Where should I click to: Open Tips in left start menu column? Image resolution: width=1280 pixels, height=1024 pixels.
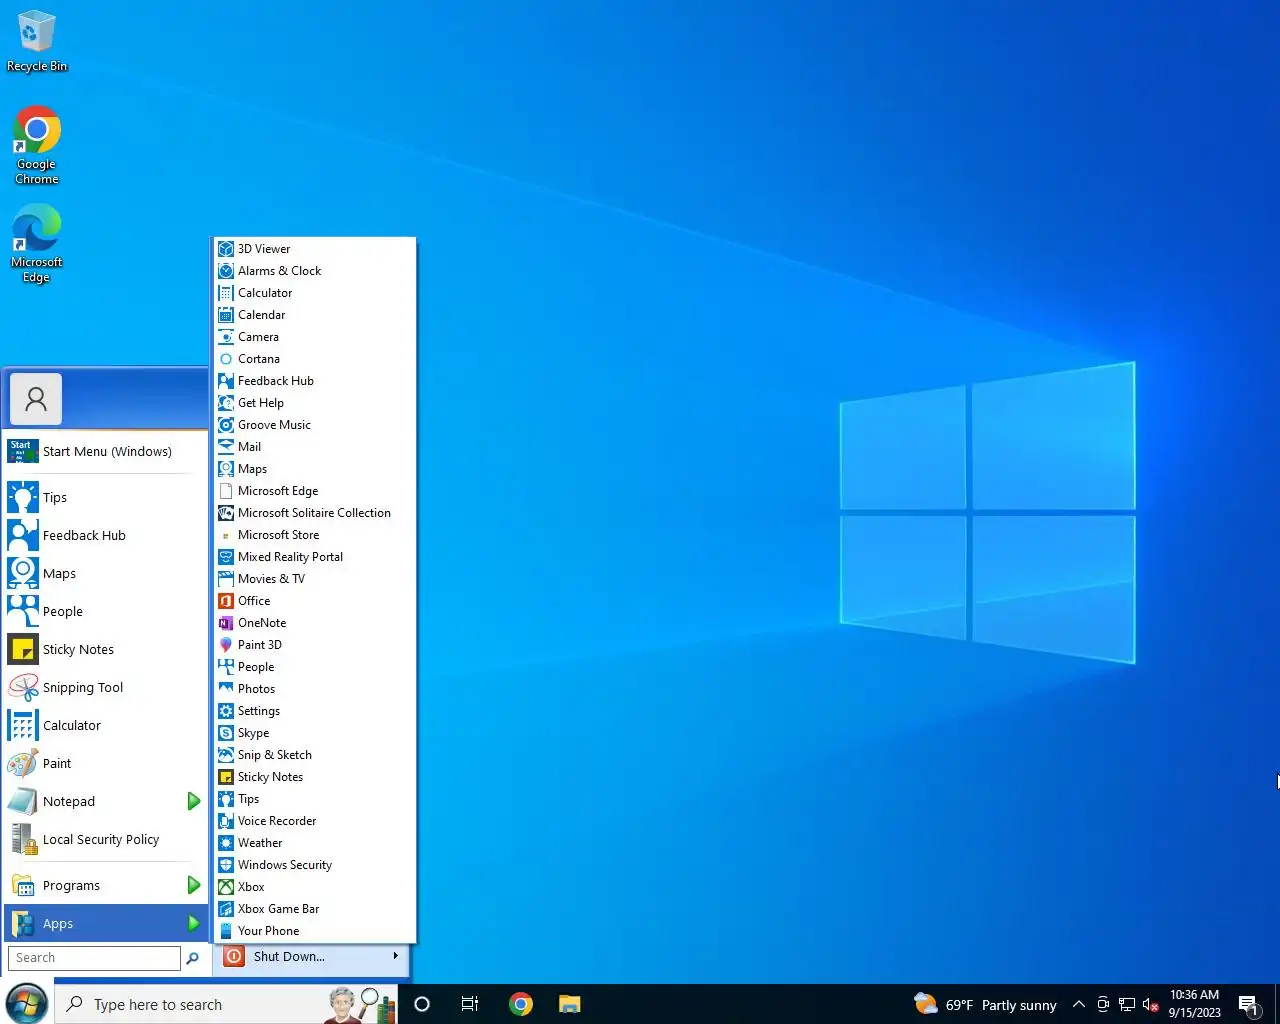click(x=106, y=497)
